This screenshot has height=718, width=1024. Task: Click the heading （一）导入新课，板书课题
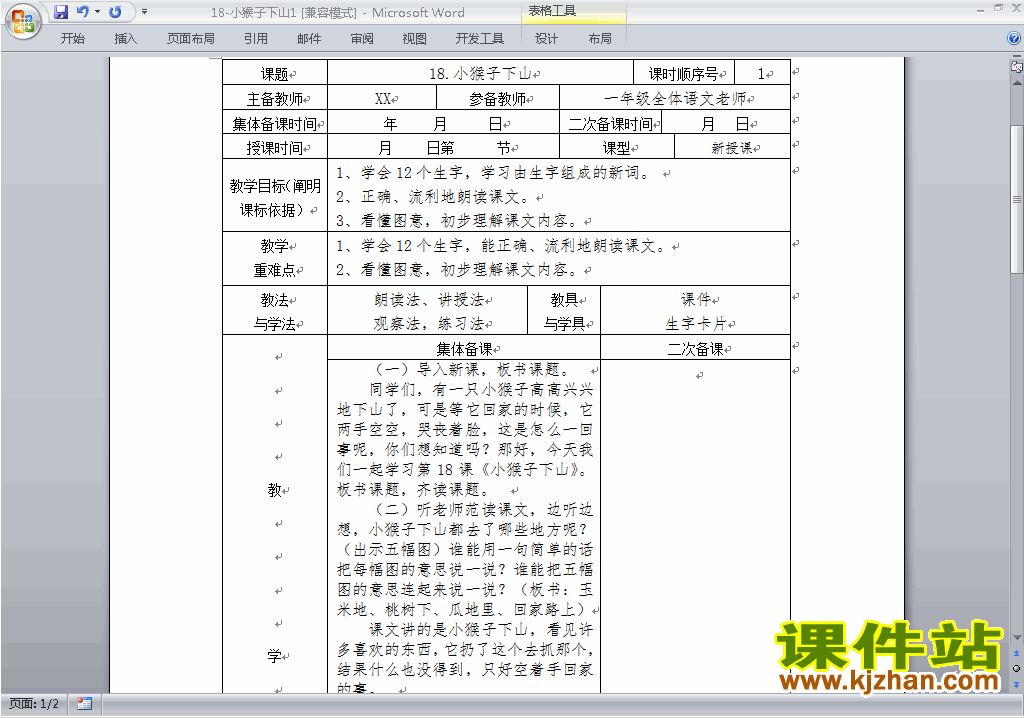(x=473, y=369)
